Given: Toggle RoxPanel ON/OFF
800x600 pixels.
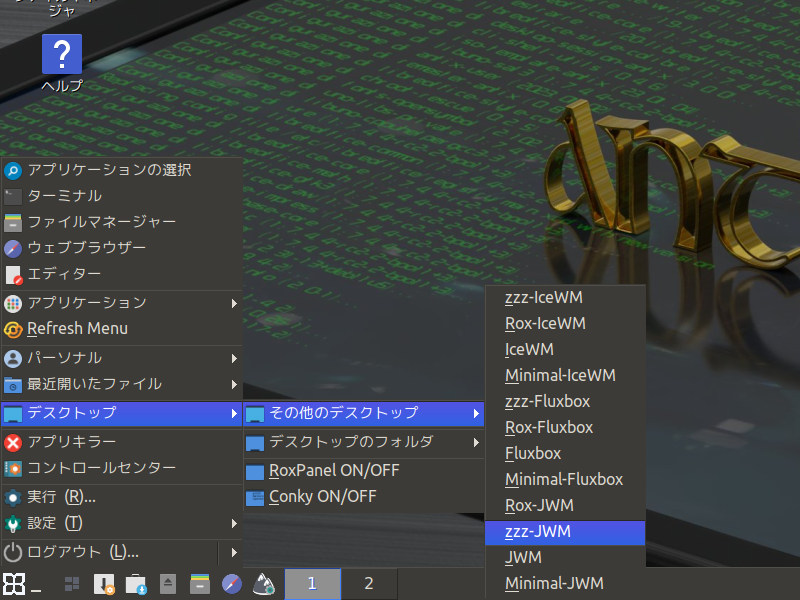Looking at the screenshot, I should (x=363, y=471).
